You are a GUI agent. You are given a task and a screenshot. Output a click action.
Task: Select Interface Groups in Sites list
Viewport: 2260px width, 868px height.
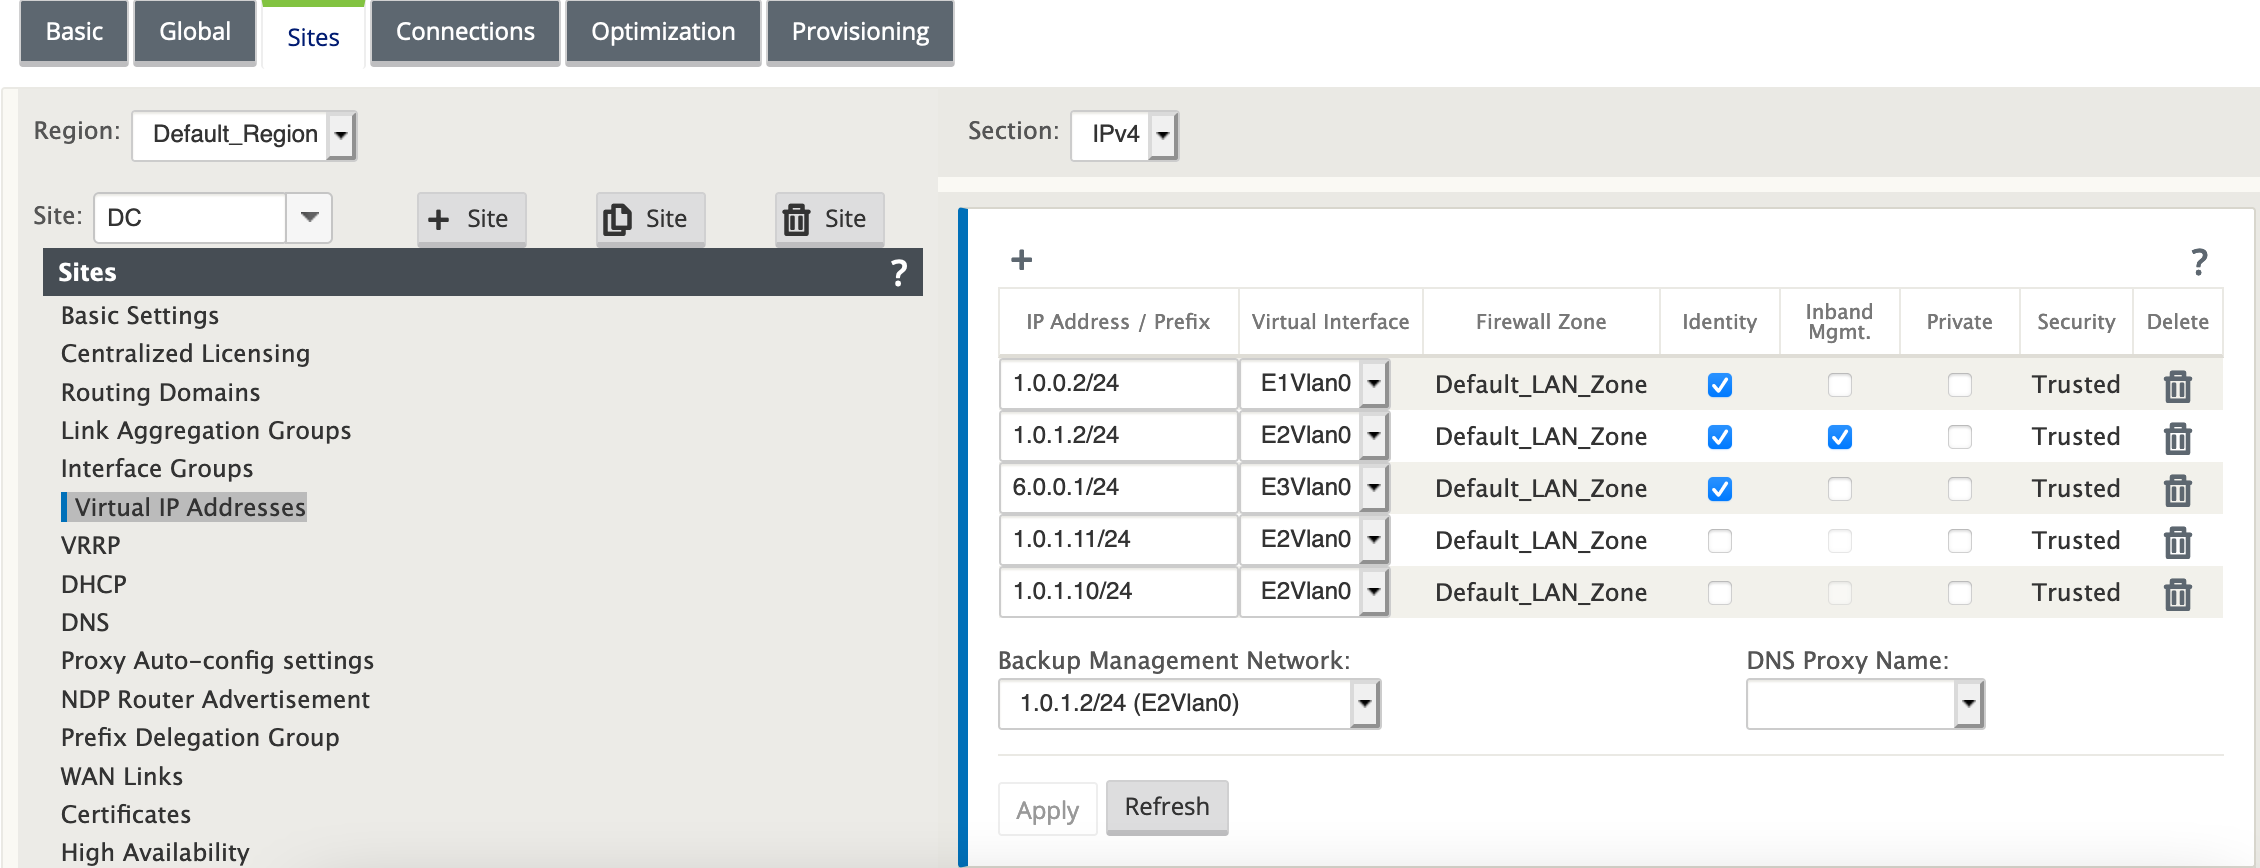[157, 468]
